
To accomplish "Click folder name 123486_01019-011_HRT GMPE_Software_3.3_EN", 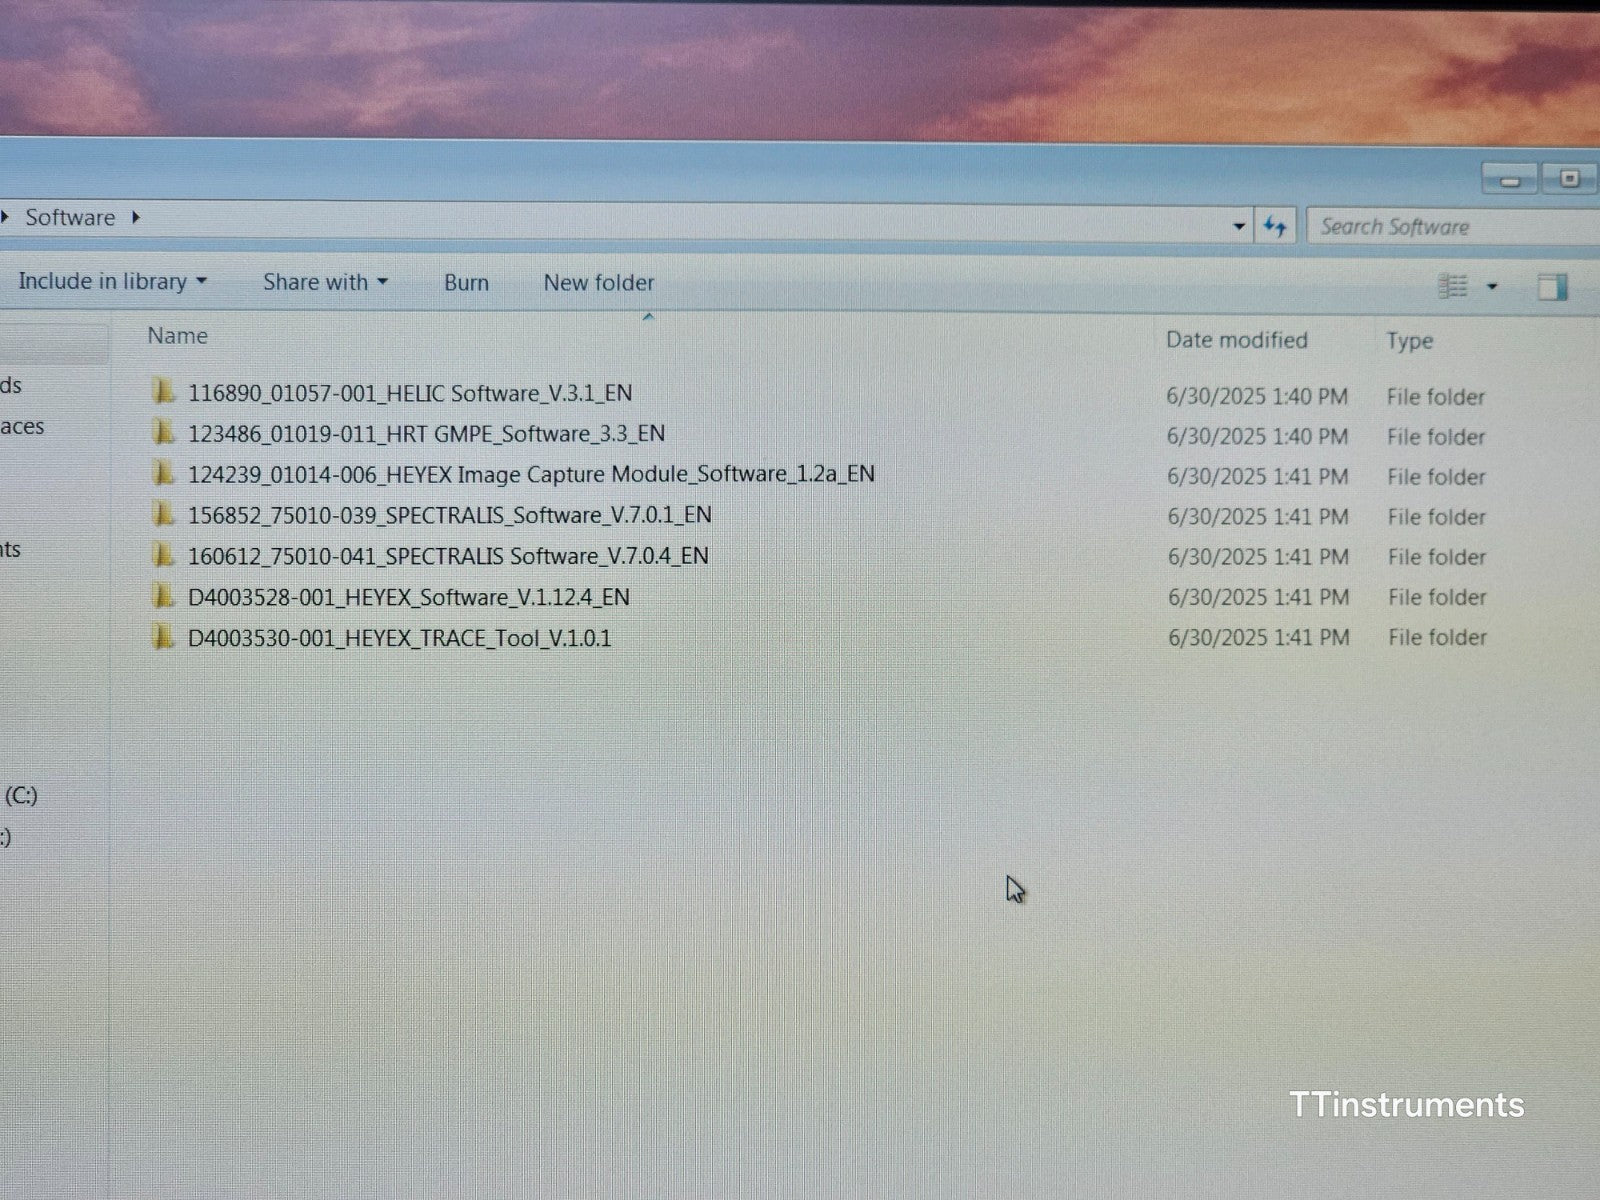I will coord(426,434).
